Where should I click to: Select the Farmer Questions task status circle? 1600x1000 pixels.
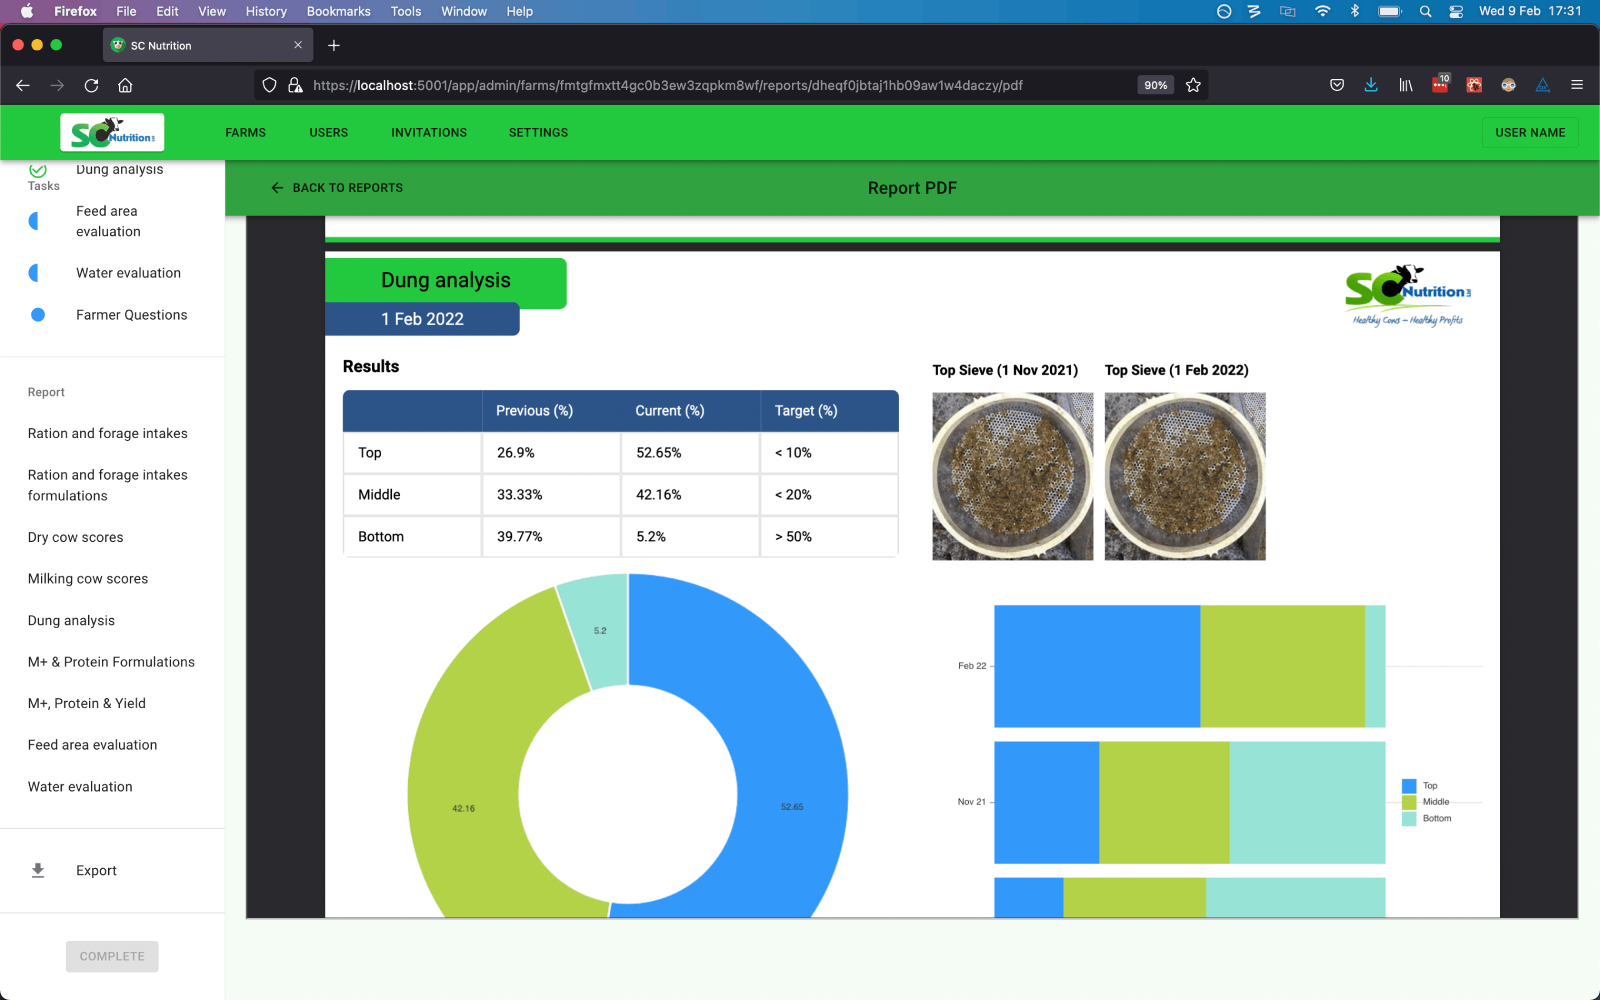coord(38,315)
